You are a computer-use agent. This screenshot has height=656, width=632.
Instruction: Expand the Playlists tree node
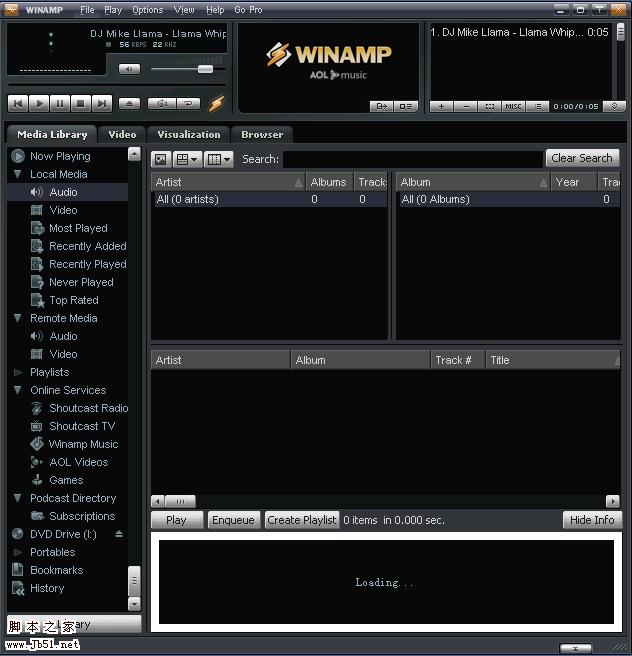point(18,372)
